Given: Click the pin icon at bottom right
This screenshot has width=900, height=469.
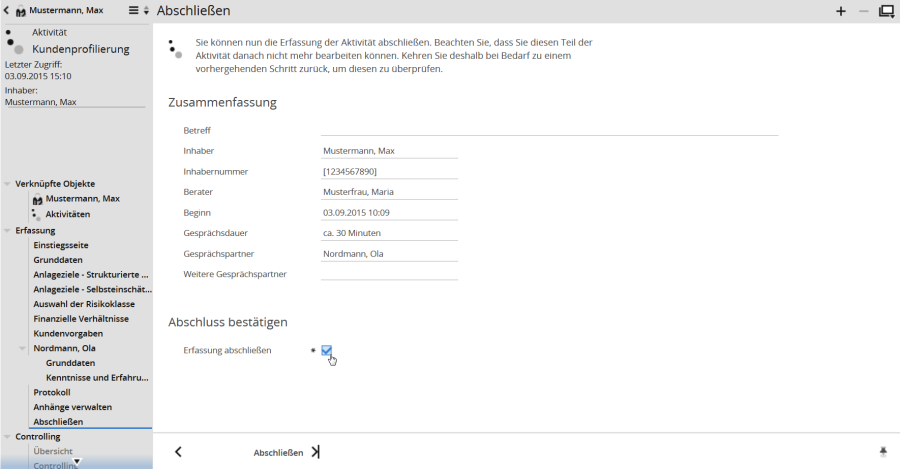Looking at the screenshot, I should pyautogui.click(x=883, y=452).
